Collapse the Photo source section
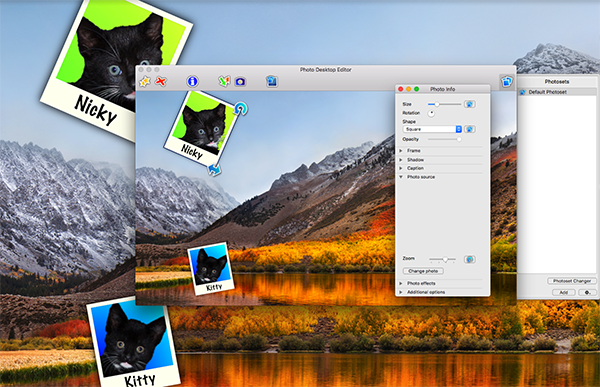Viewport: 600px width, 387px height. click(x=401, y=177)
